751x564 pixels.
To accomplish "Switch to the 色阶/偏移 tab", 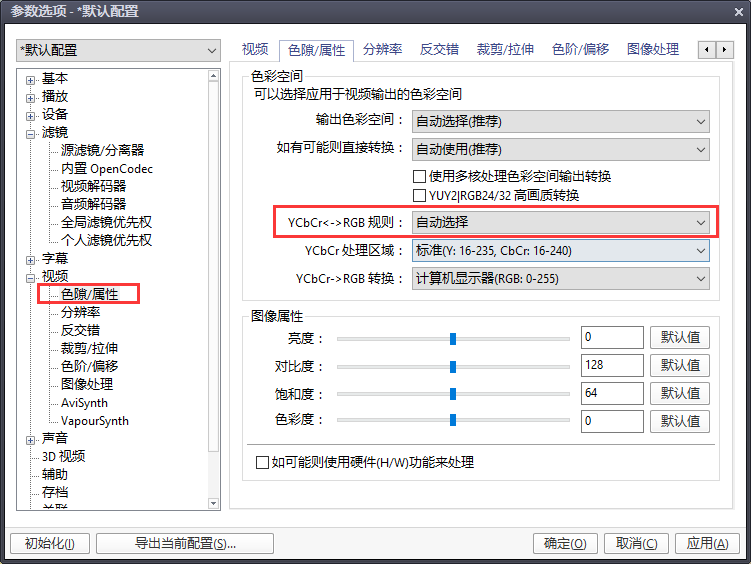I will point(580,49).
